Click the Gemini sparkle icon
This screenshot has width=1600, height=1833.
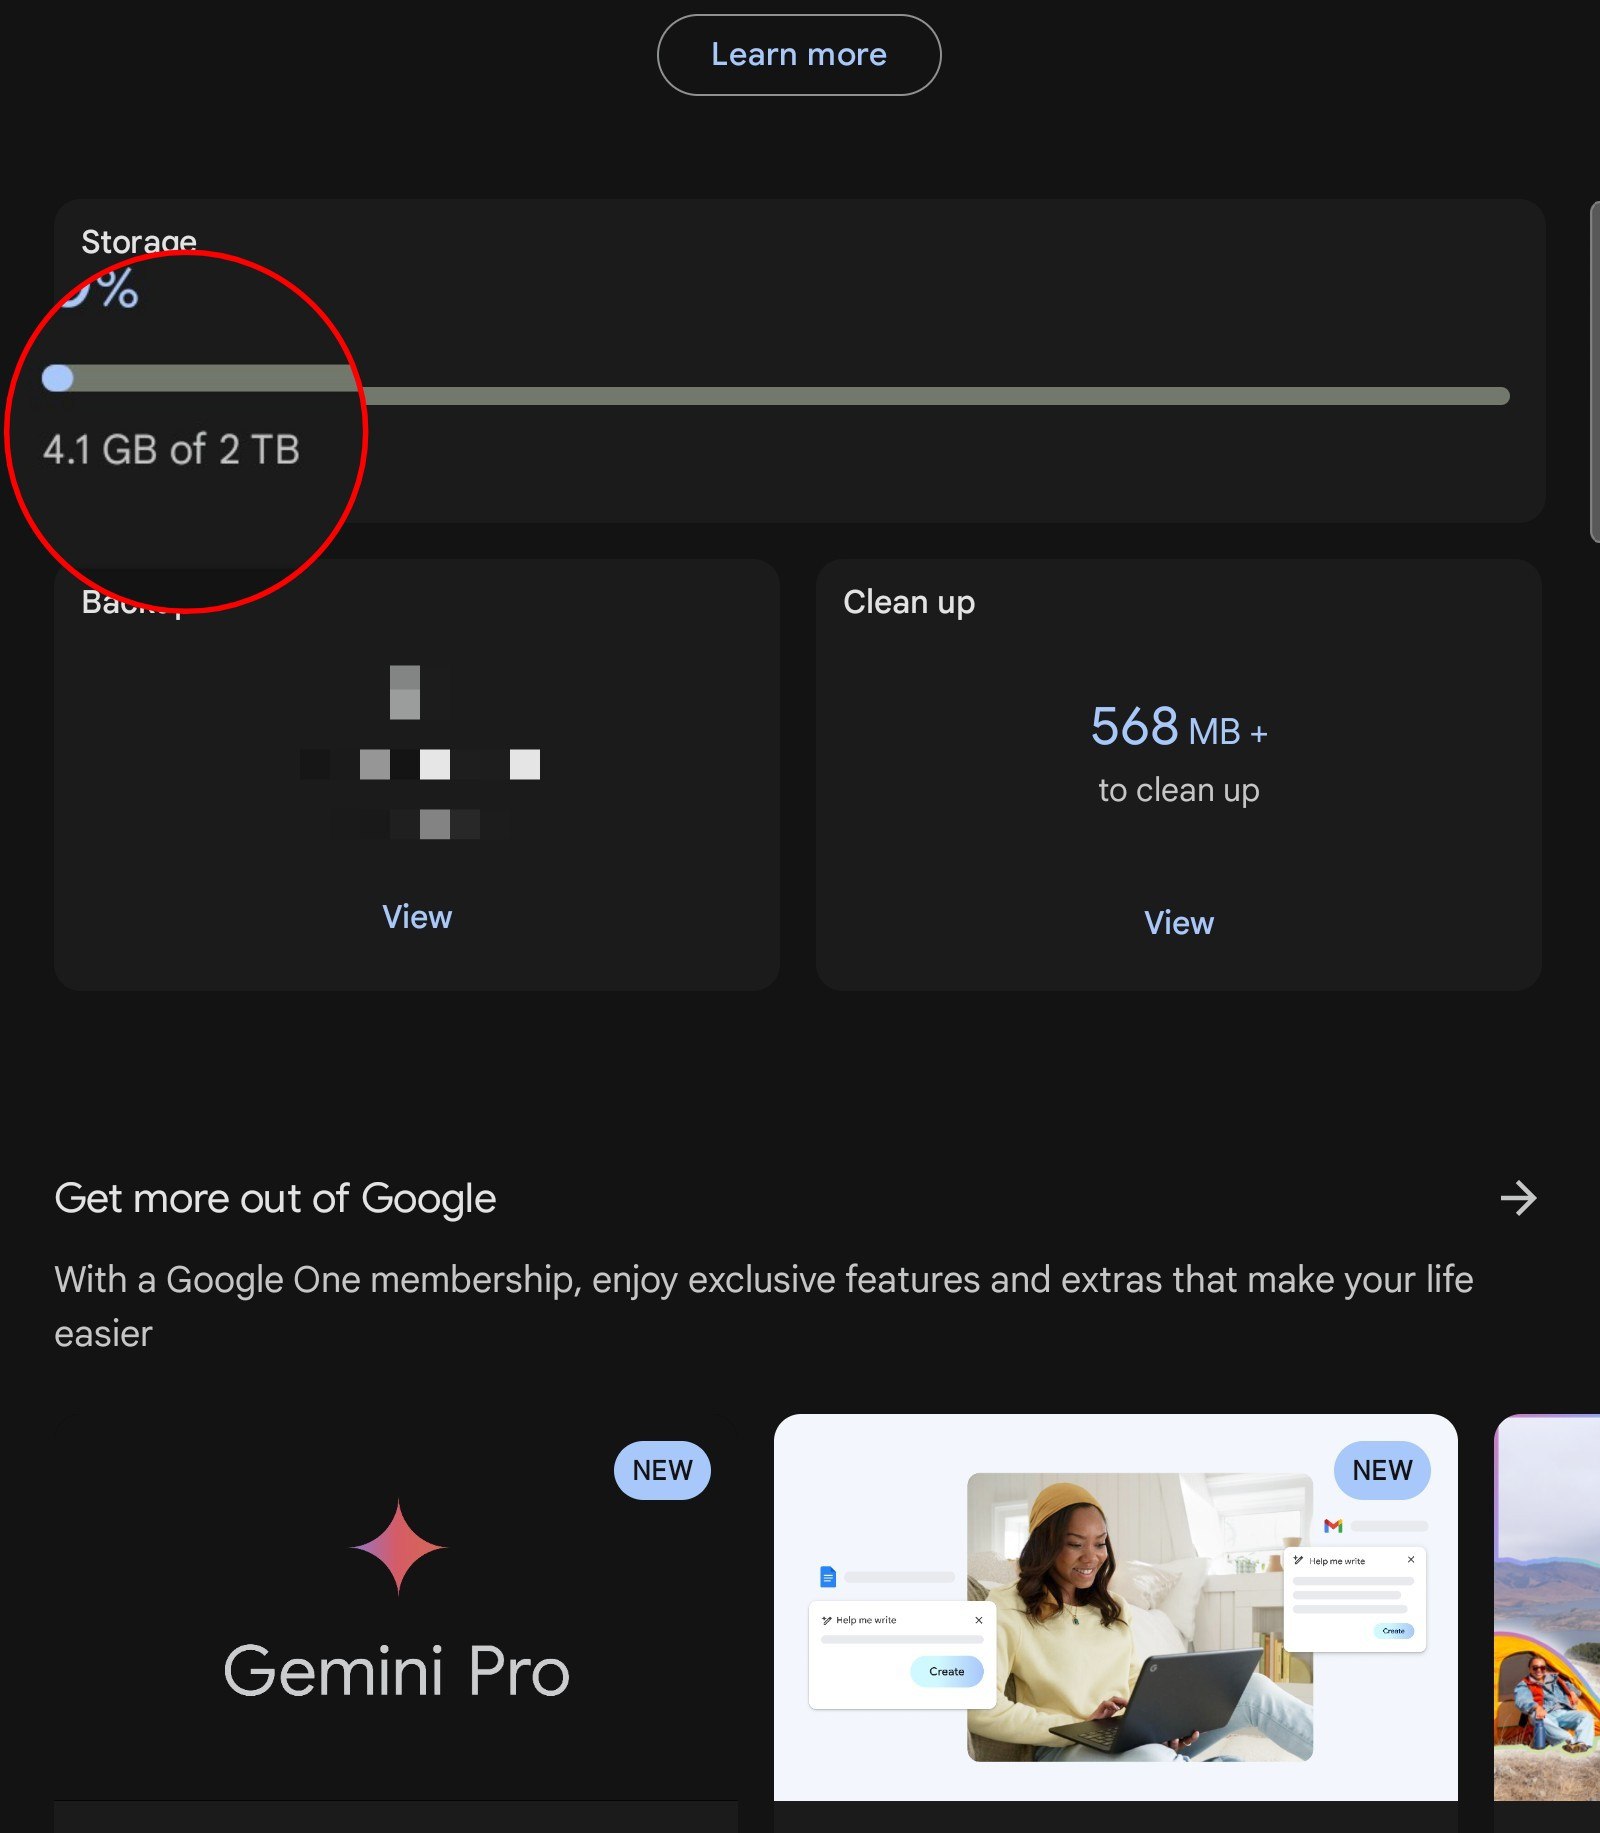tap(398, 1545)
